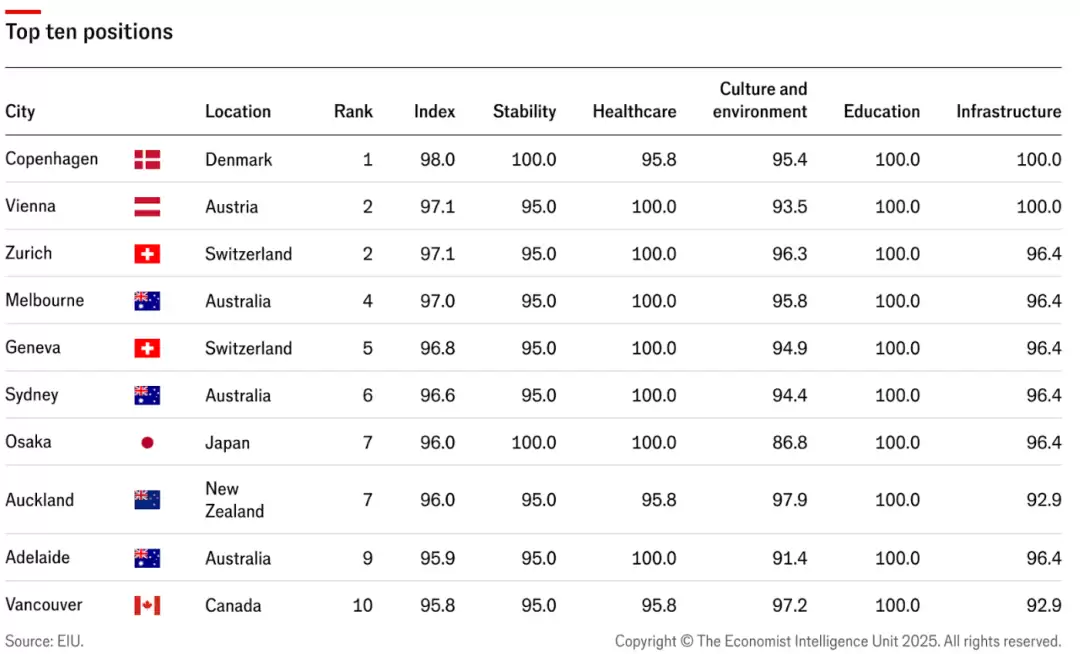This screenshot has height=654, width=1080.
Task: Click the Austria flag icon beside Vienna
Action: click(147, 207)
